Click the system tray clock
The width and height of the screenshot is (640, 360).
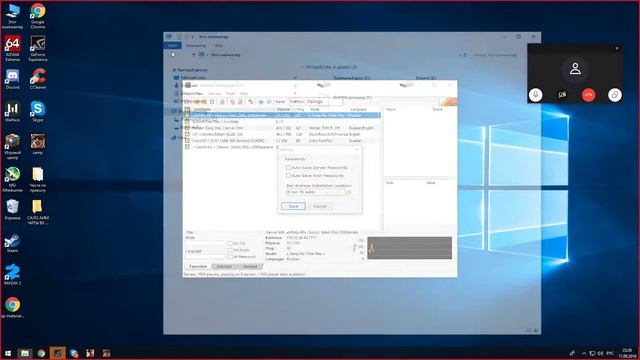627,353
